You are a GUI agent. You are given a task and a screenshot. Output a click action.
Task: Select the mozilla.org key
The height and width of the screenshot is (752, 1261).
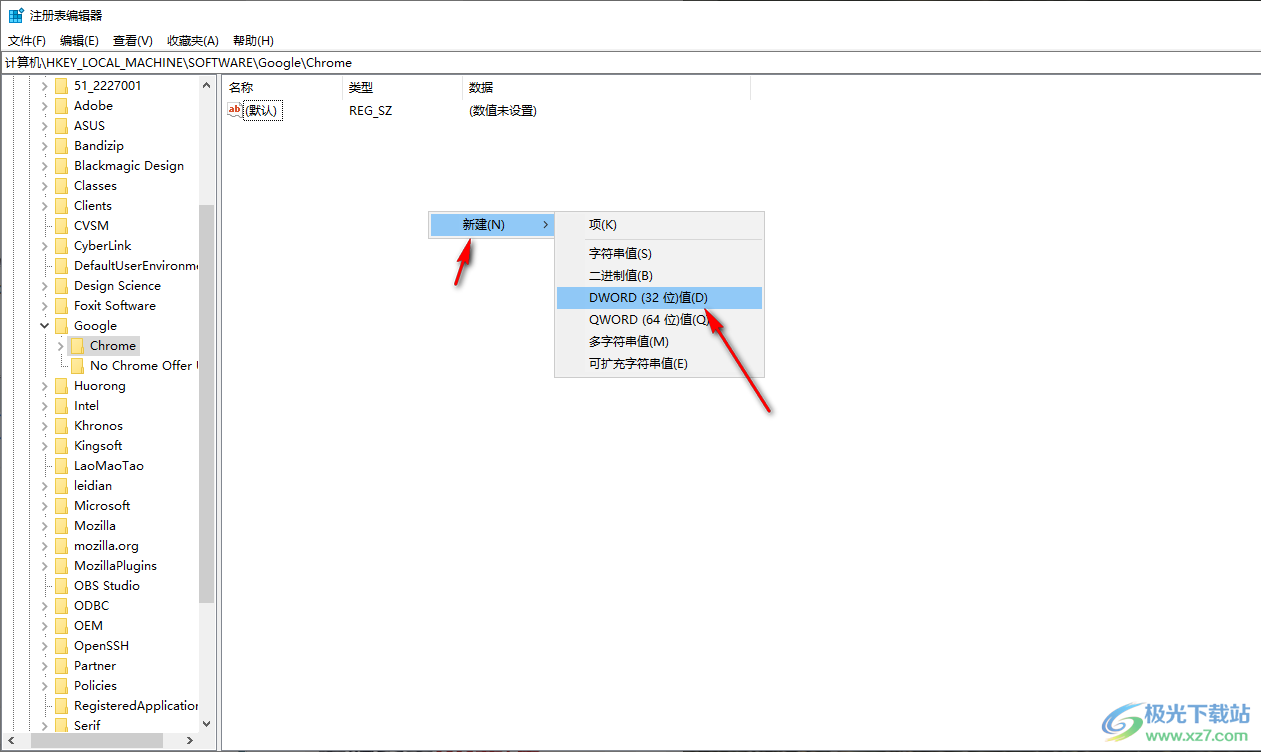click(x=106, y=546)
